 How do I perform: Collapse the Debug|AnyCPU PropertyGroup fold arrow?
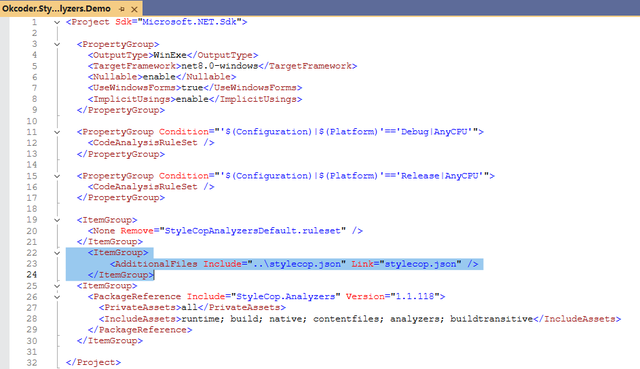[57, 132]
